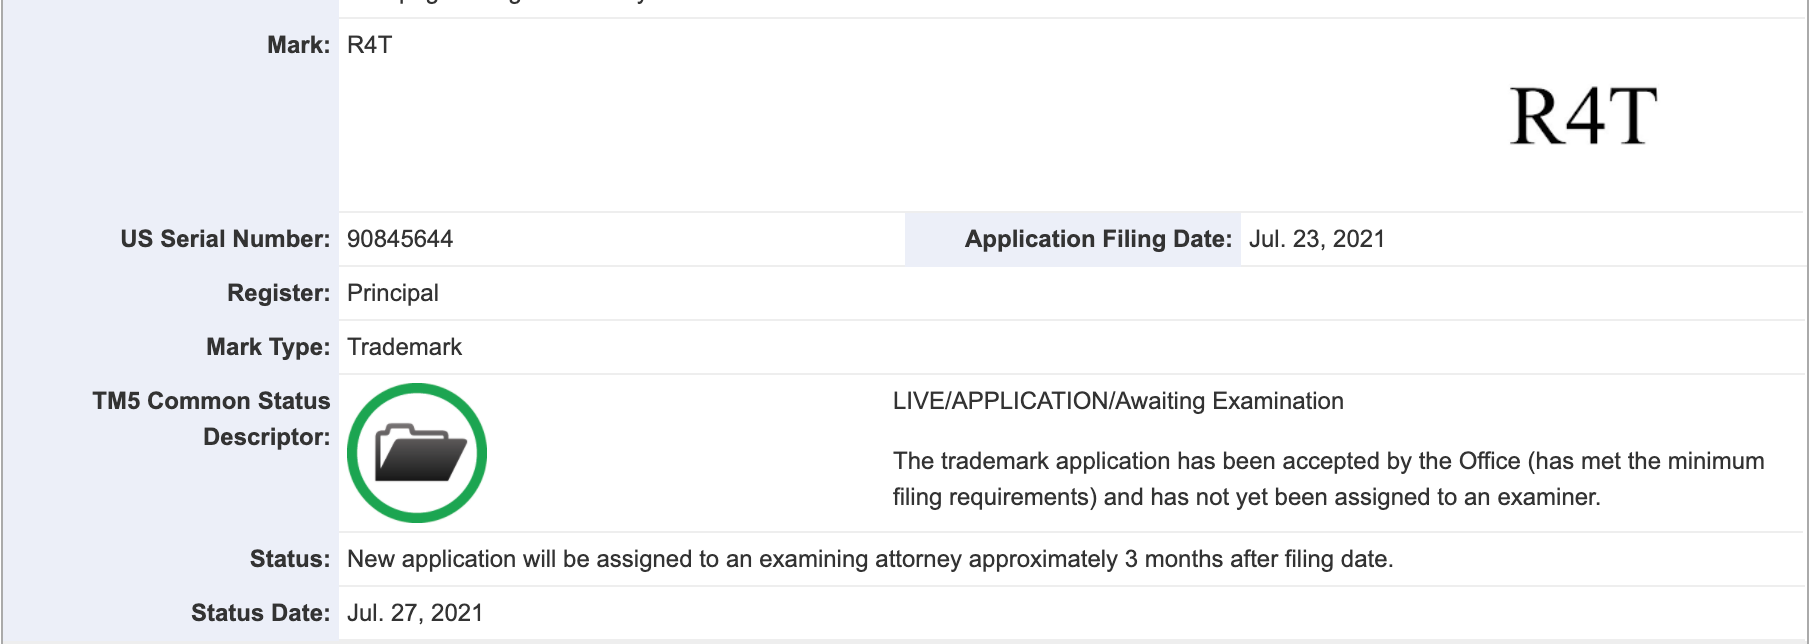Click the TM5 Common Status Descriptor label

(x=211, y=418)
